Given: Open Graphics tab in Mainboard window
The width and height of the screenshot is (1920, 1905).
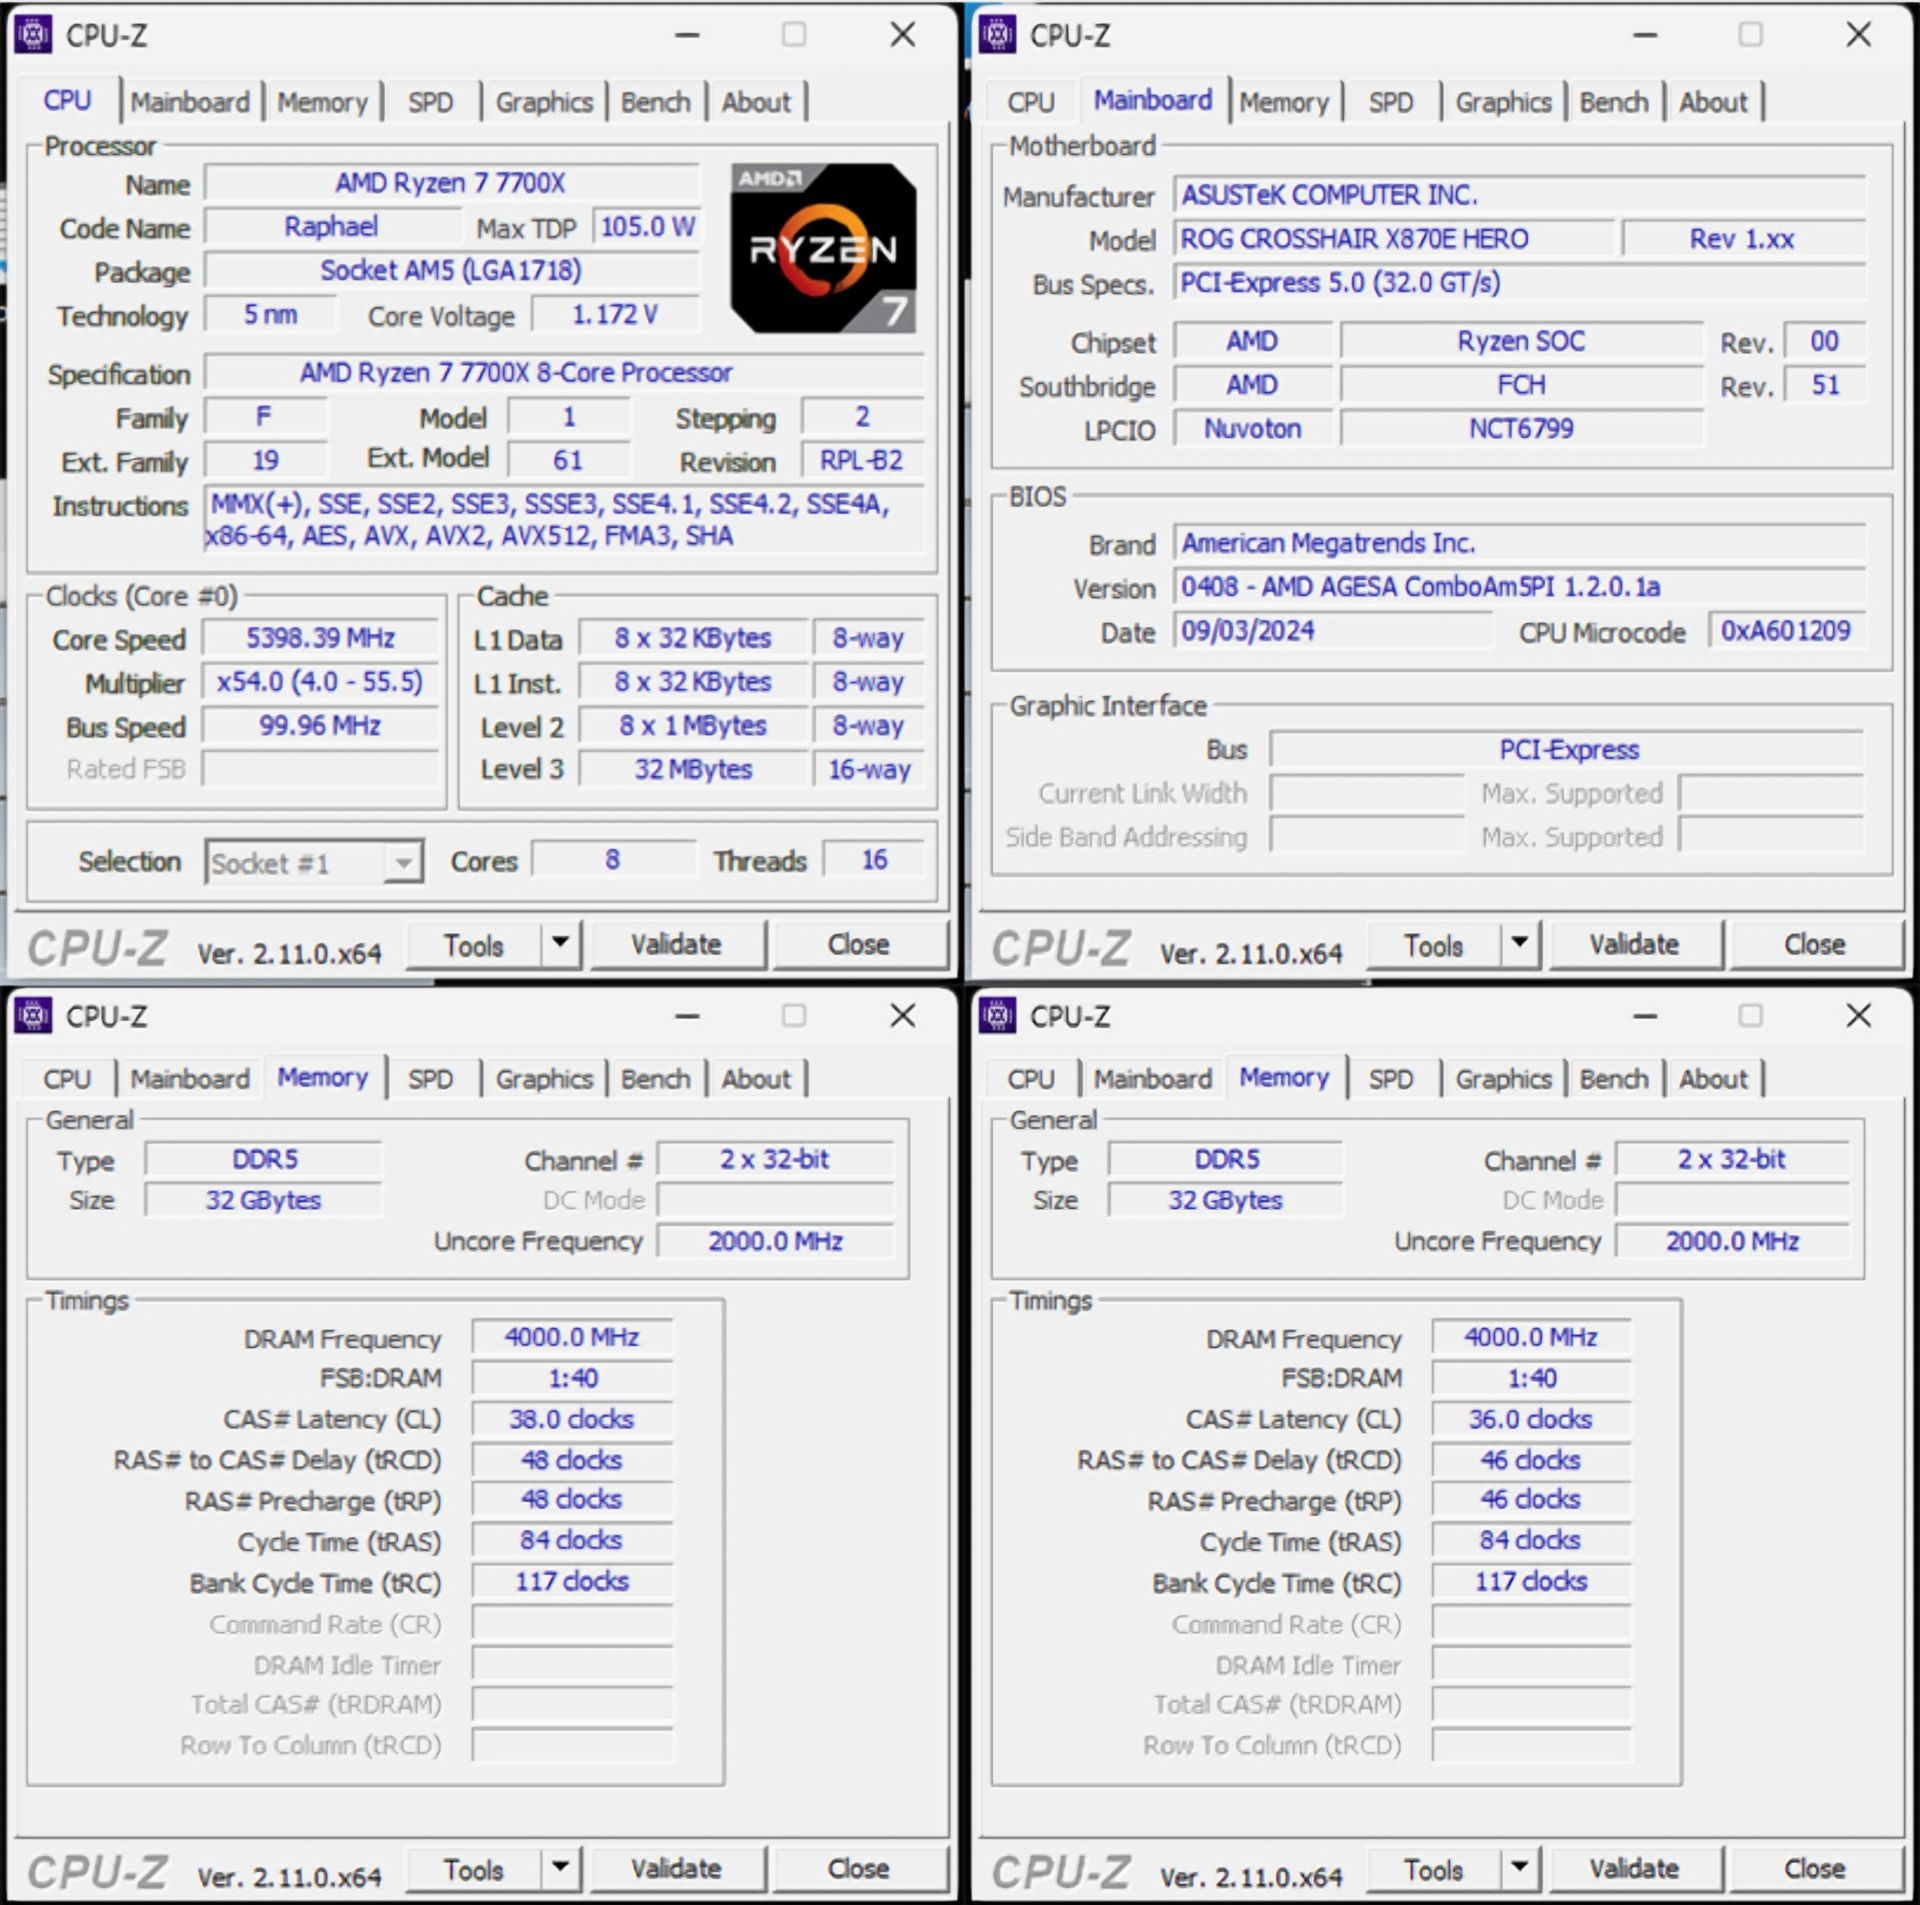Looking at the screenshot, I should 1502,102.
